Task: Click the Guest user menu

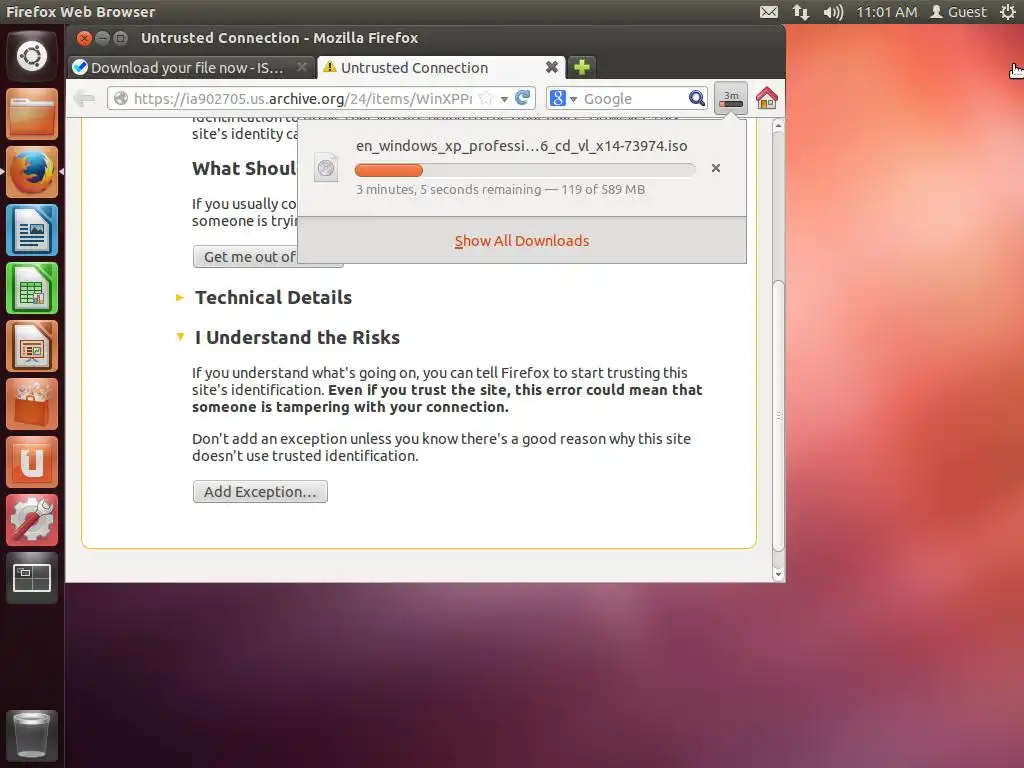Action: (958, 12)
